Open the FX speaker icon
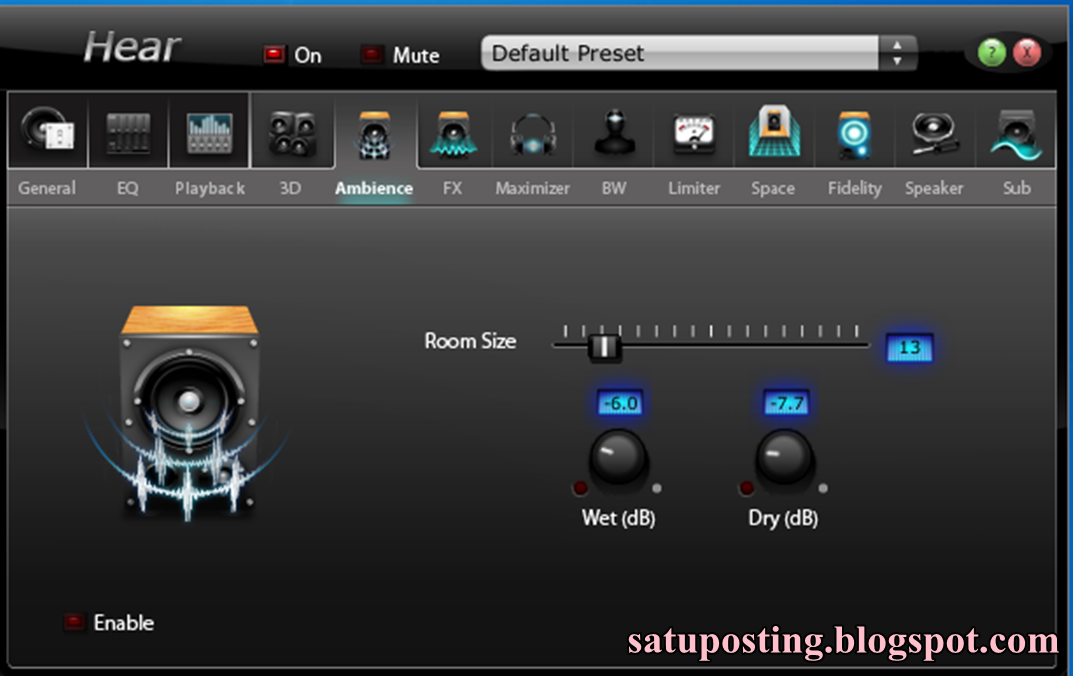The height and width of the screenshot is (676, 1073). pos(453,133)
